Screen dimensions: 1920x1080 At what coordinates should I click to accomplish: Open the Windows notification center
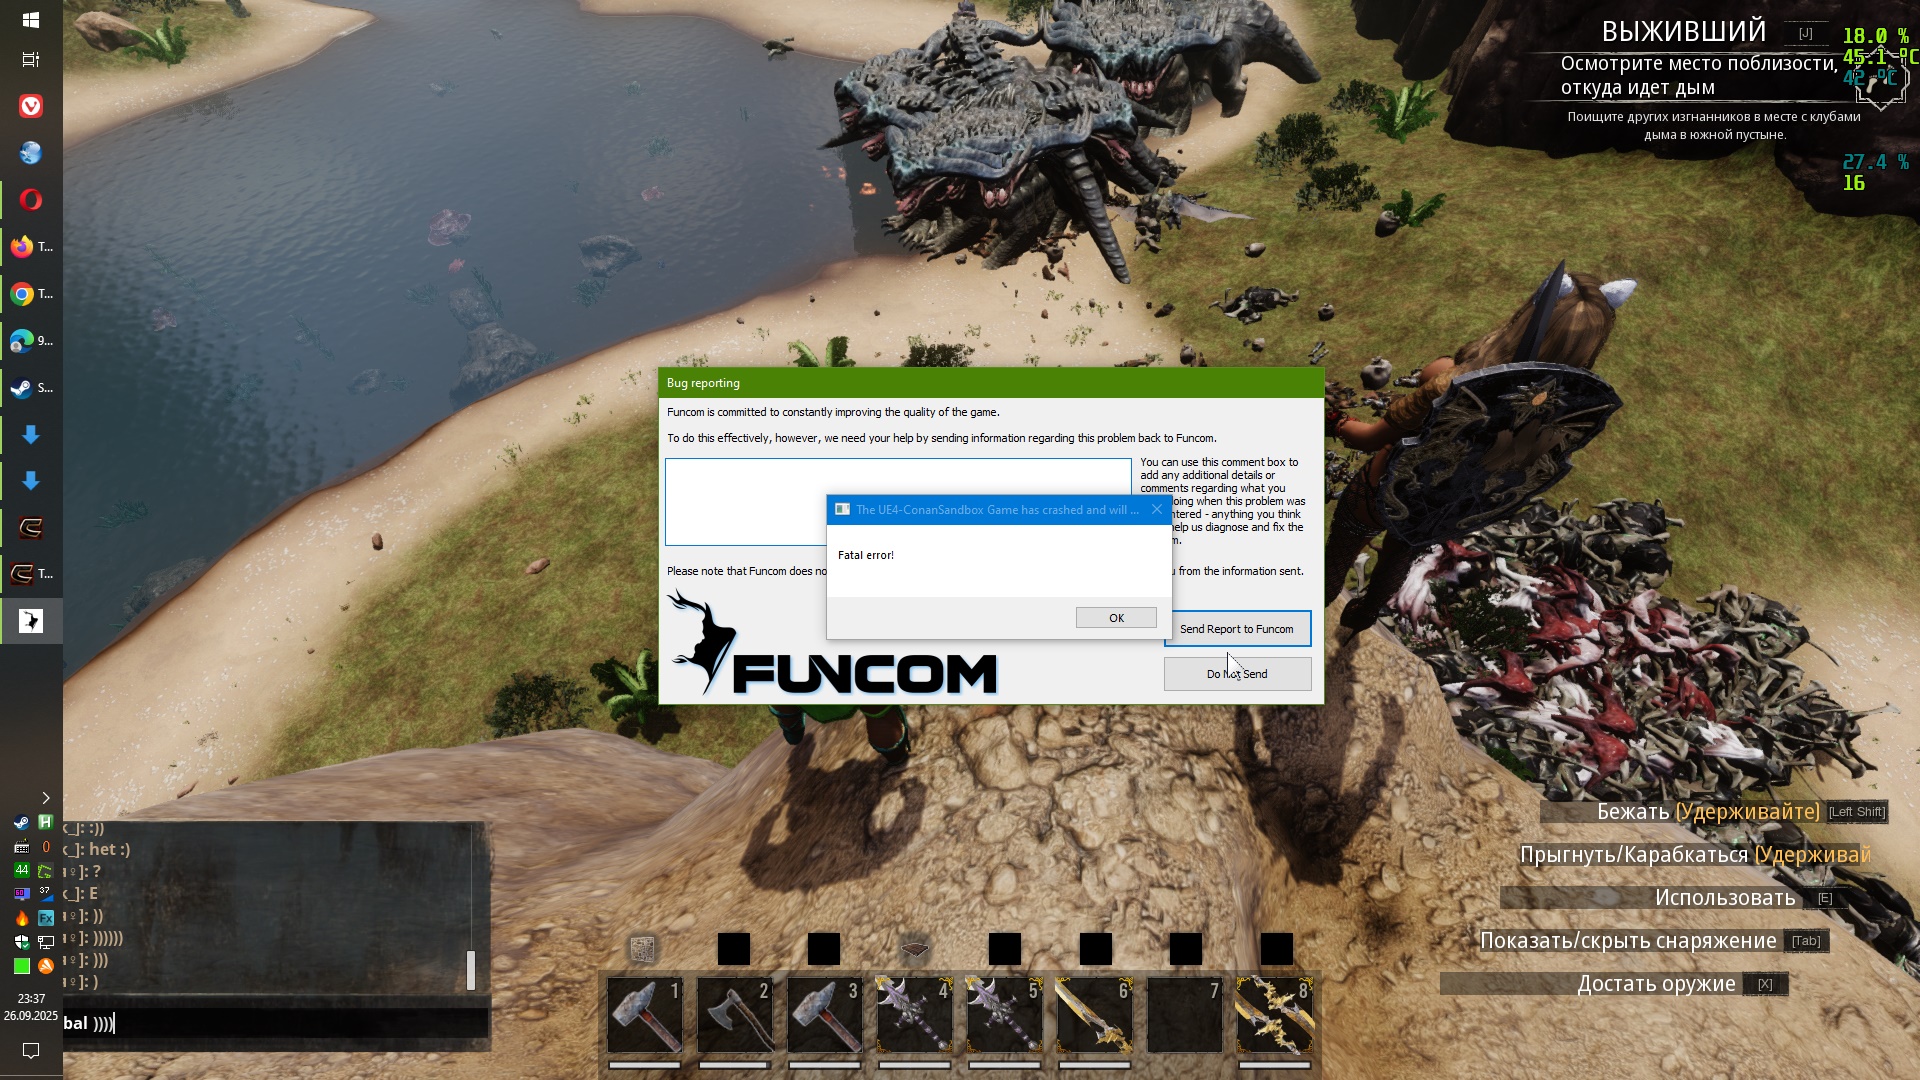[x=31, y=1050]
